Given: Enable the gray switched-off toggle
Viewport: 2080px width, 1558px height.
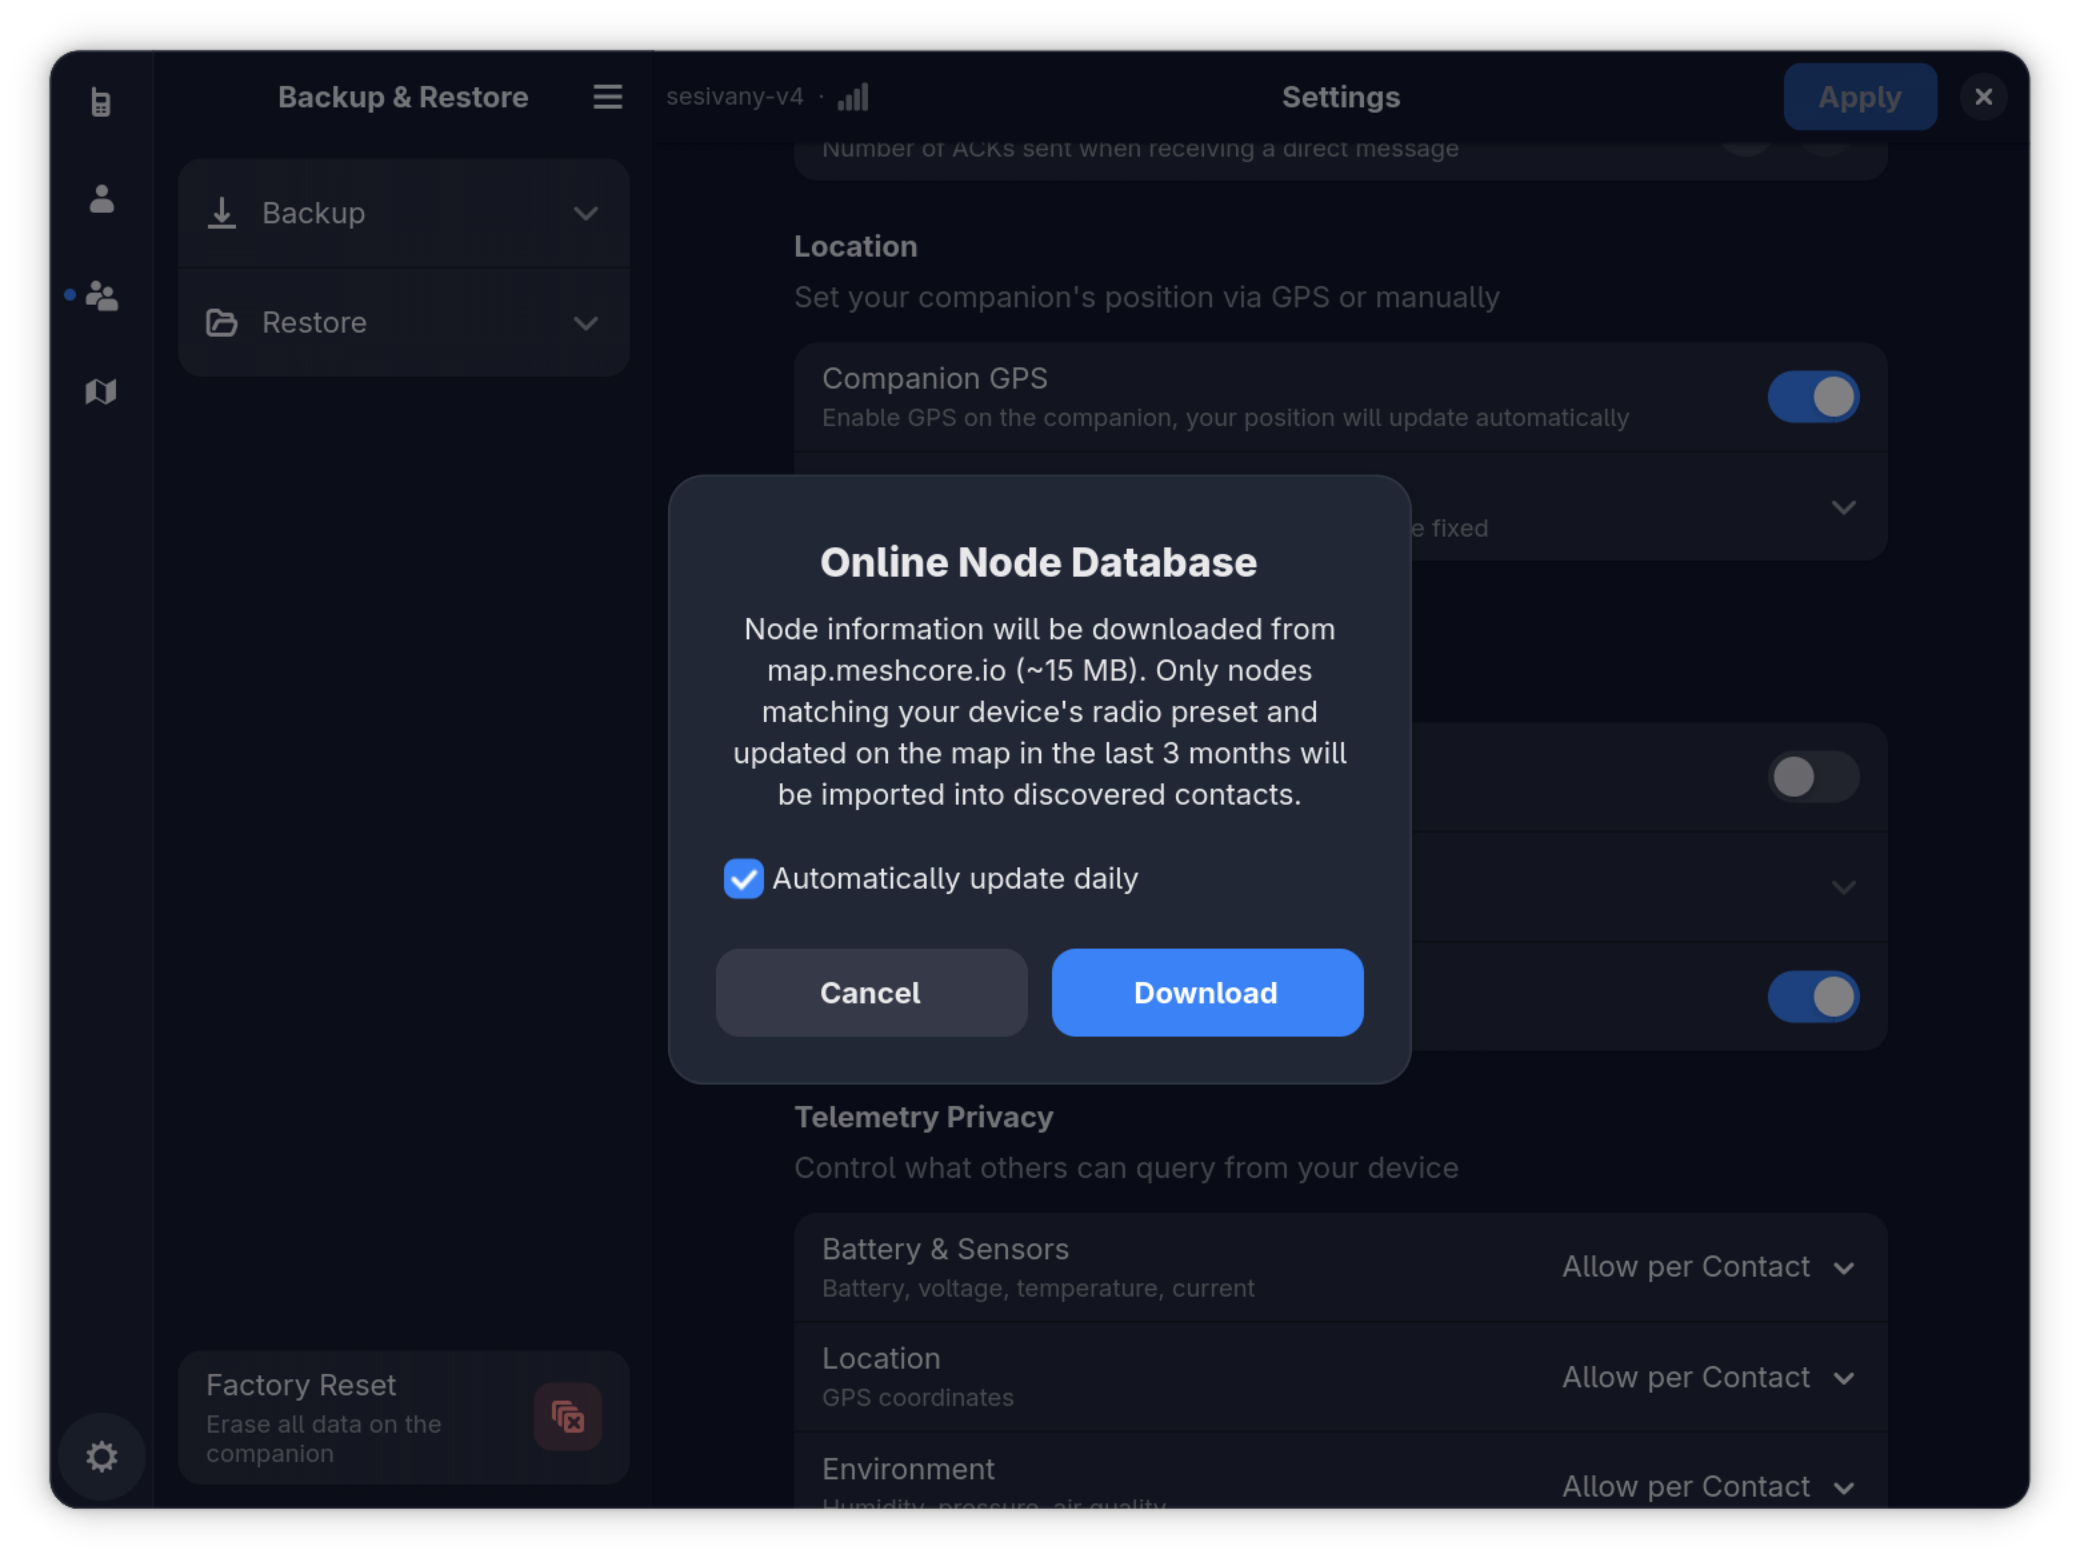Looking at the screenshot, I should (1812, 777).
